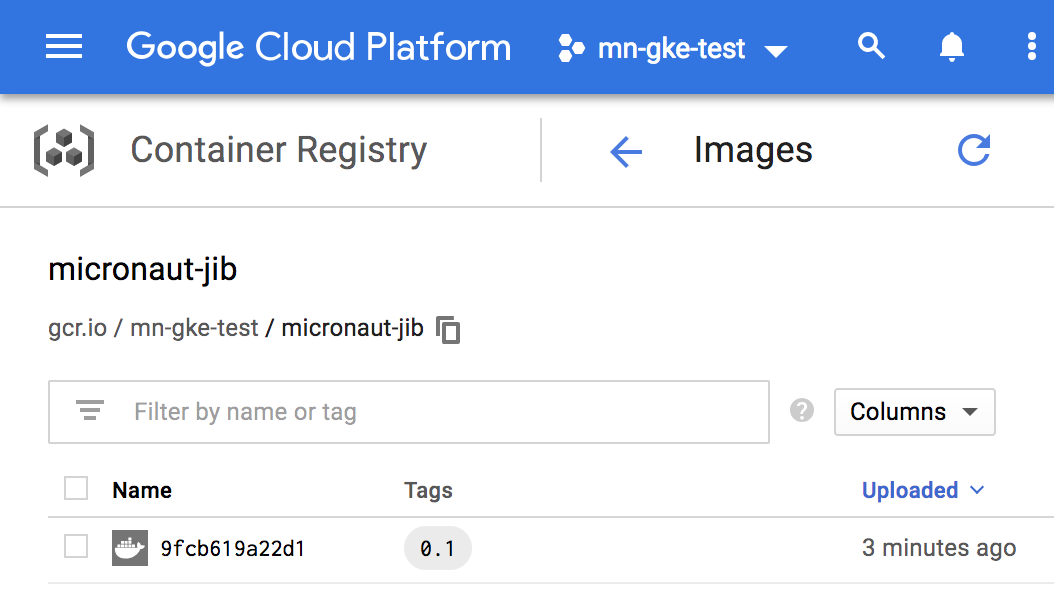Screen dimensions: 1054x614
Task: Expand the mn-gke-test project selector
Action: 673,48
